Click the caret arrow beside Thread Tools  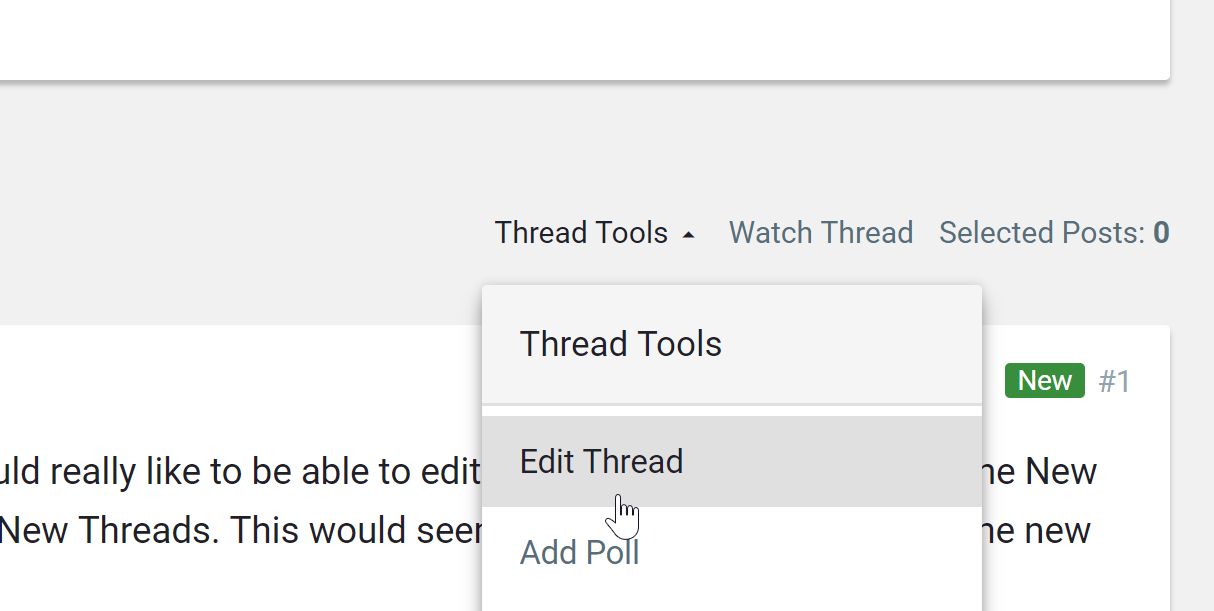[x=688, y=234]
